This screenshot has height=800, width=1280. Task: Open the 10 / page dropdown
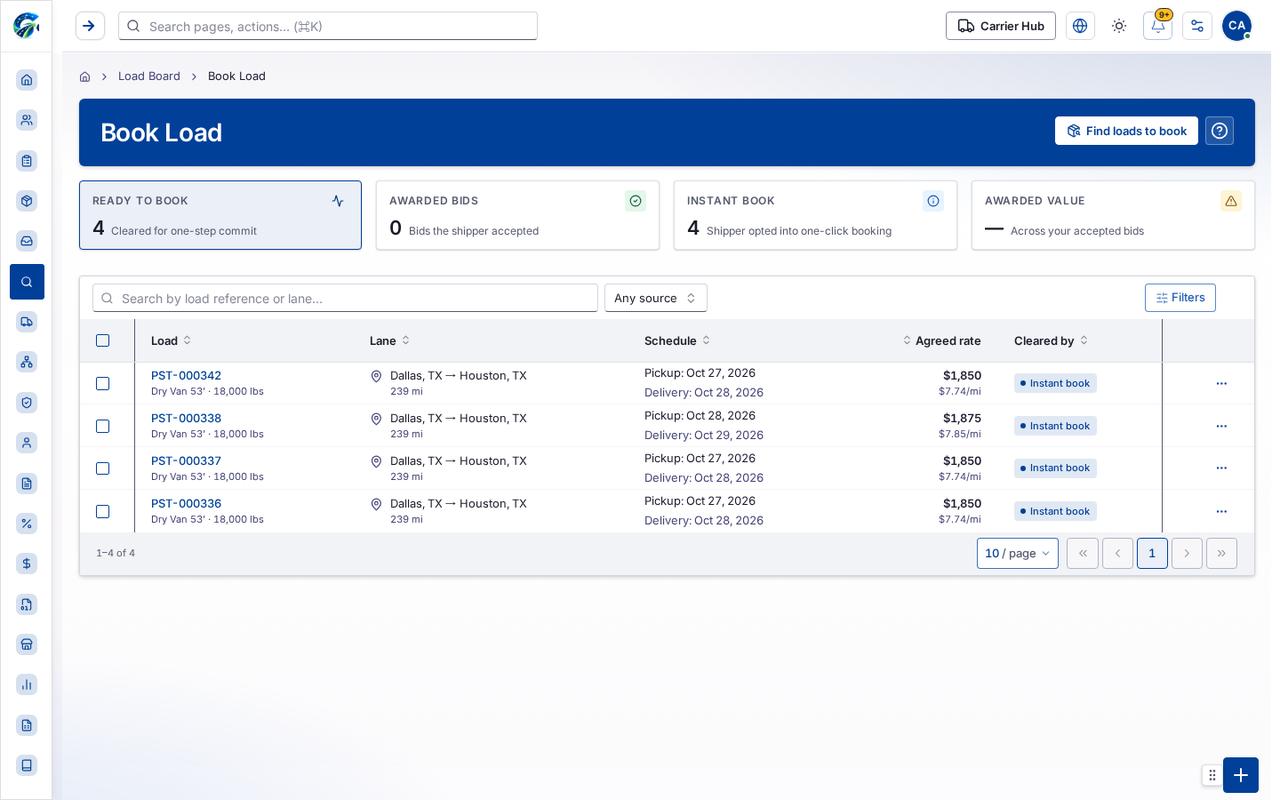(x=1017, y=554)
